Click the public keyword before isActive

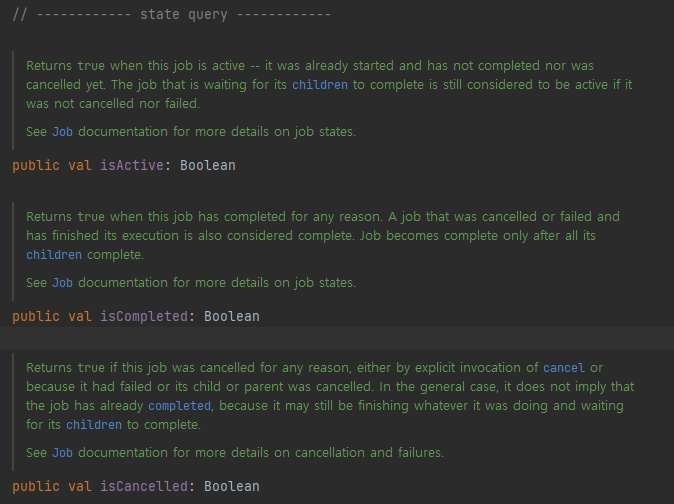[36, 165]
